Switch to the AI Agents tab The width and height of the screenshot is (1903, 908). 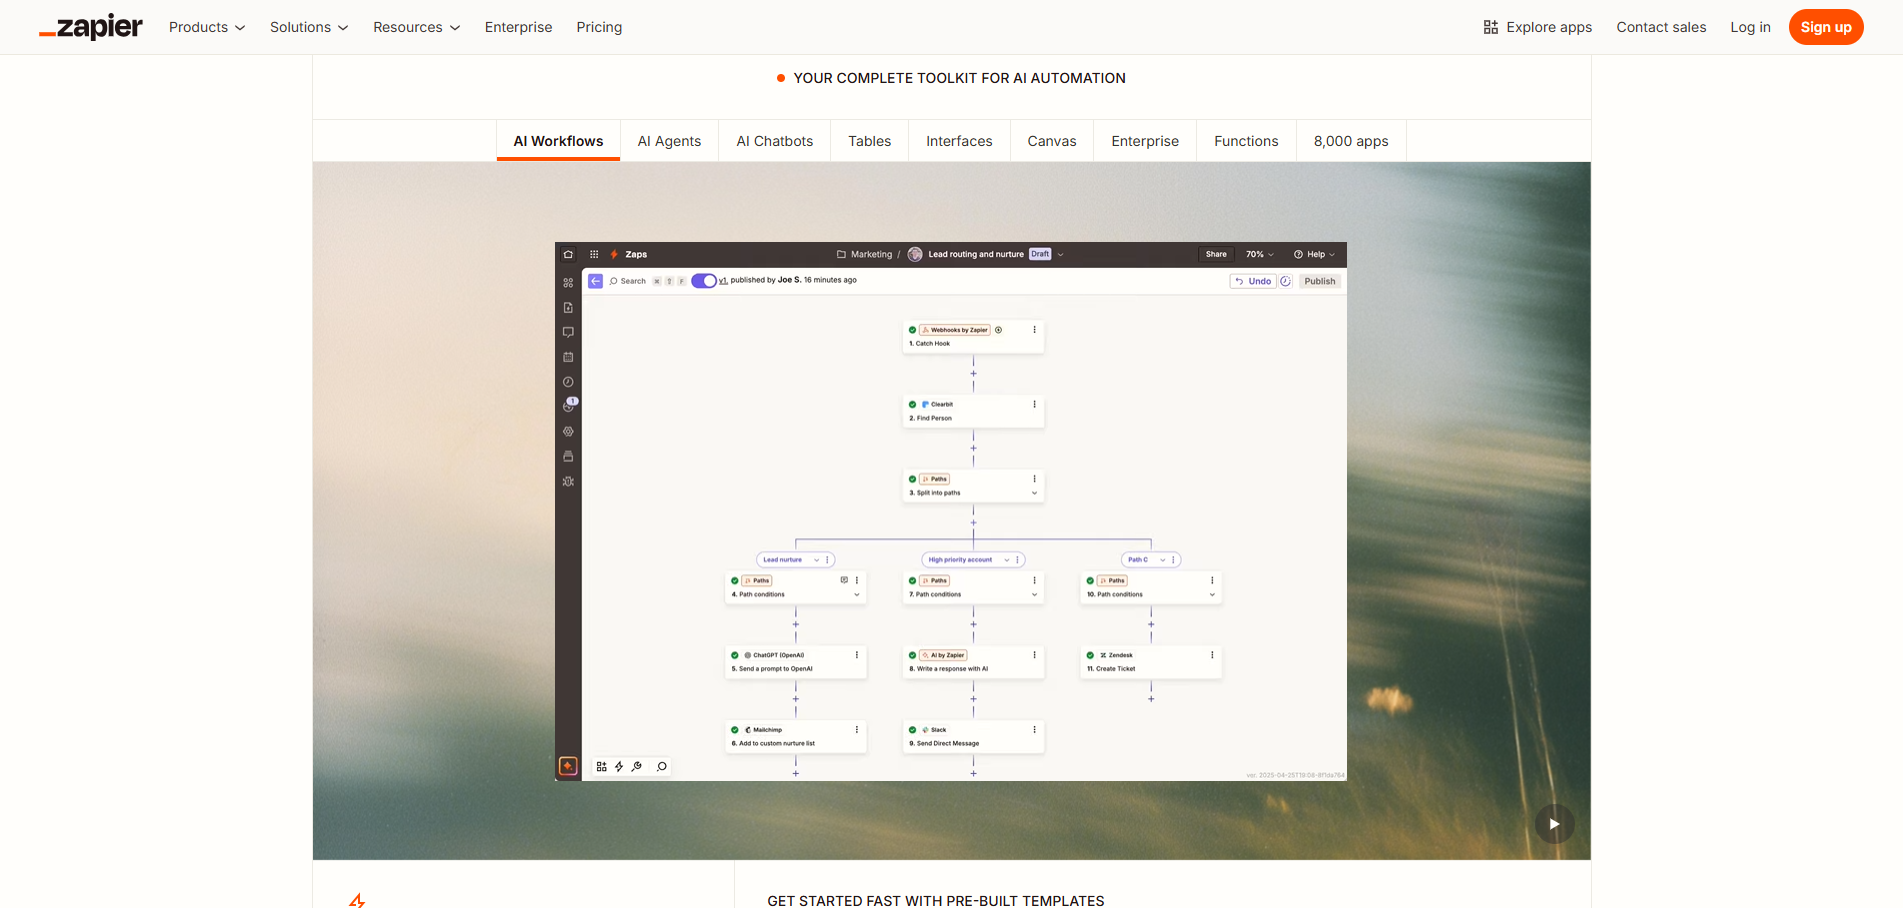(669, 141)
